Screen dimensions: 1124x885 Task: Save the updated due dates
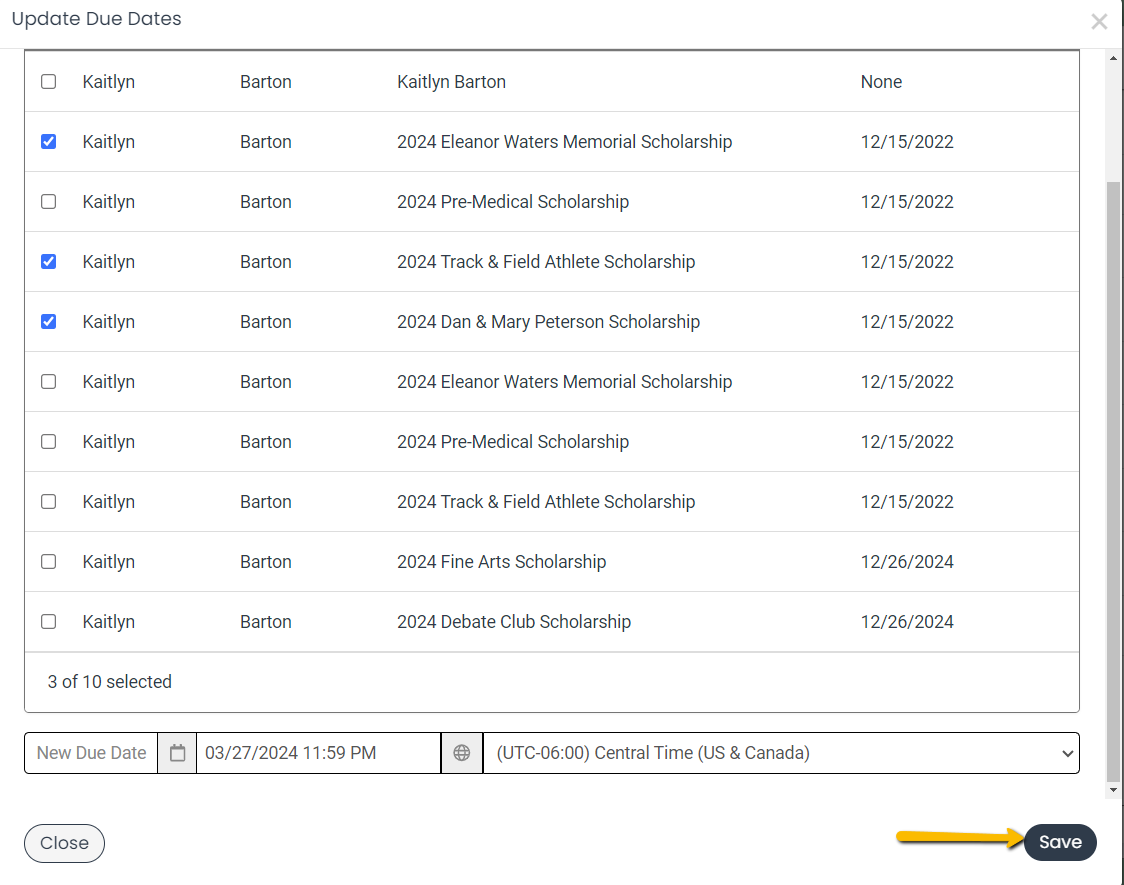click(x=1060, y=842)
